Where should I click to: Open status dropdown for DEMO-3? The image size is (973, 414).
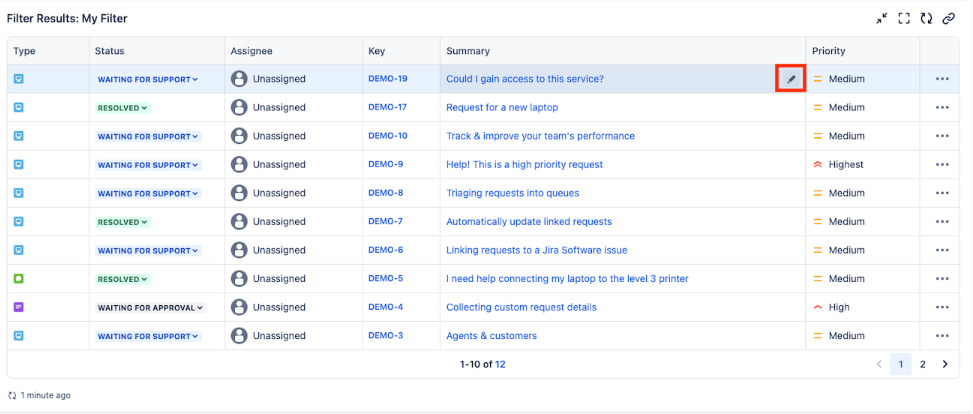pyautogui.click(x=148, y=336)
